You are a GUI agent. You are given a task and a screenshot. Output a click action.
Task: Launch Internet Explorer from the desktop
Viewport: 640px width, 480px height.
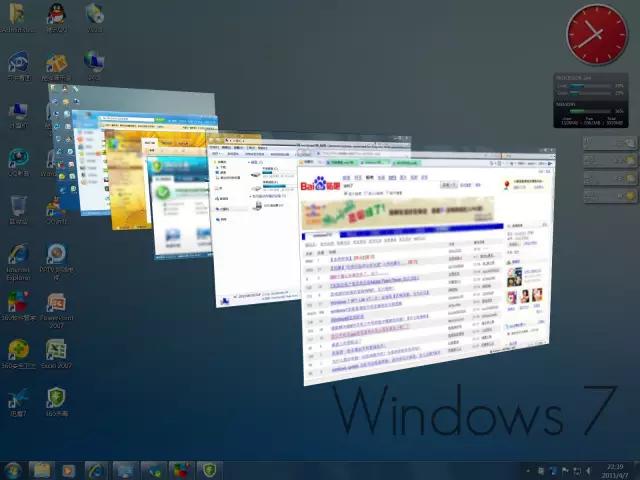18,262
